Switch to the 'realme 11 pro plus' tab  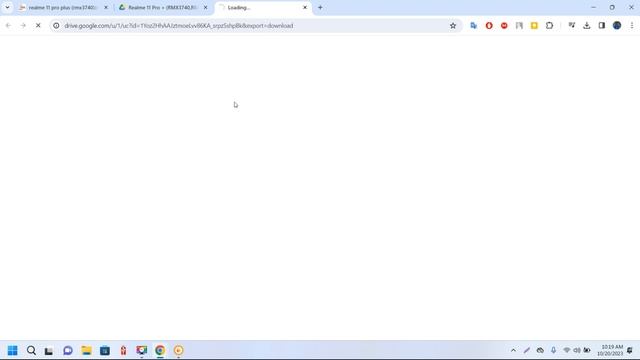point(63,7)
